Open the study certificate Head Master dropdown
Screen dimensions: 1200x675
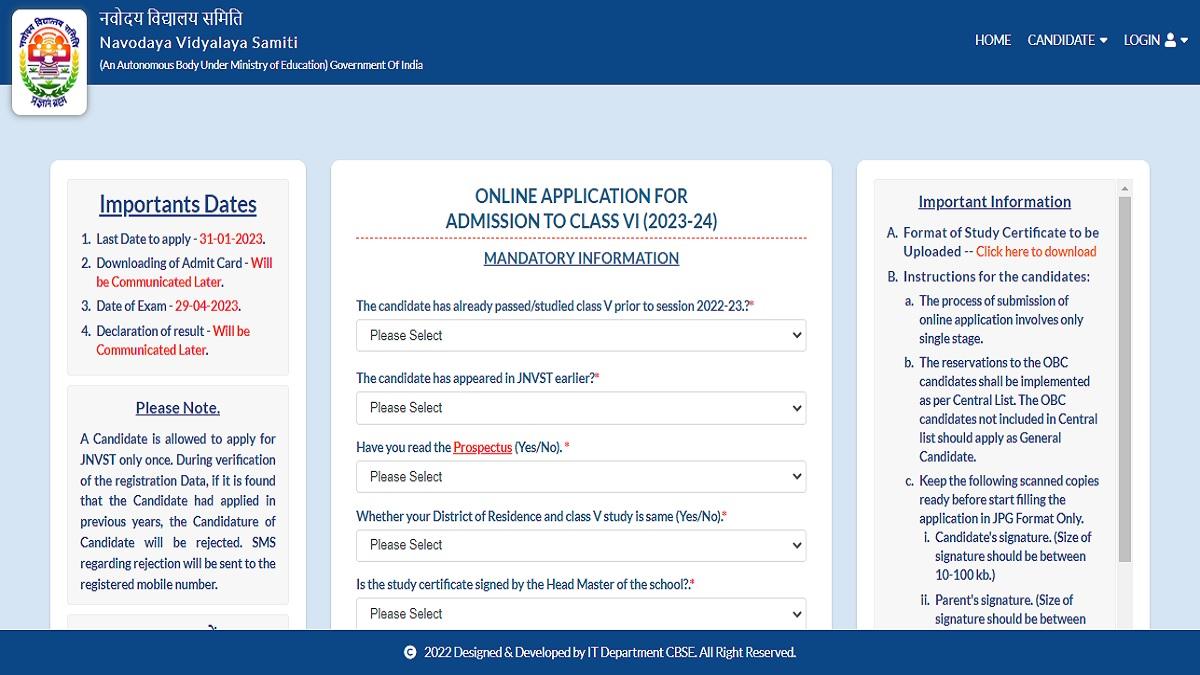tap(581, 613)
